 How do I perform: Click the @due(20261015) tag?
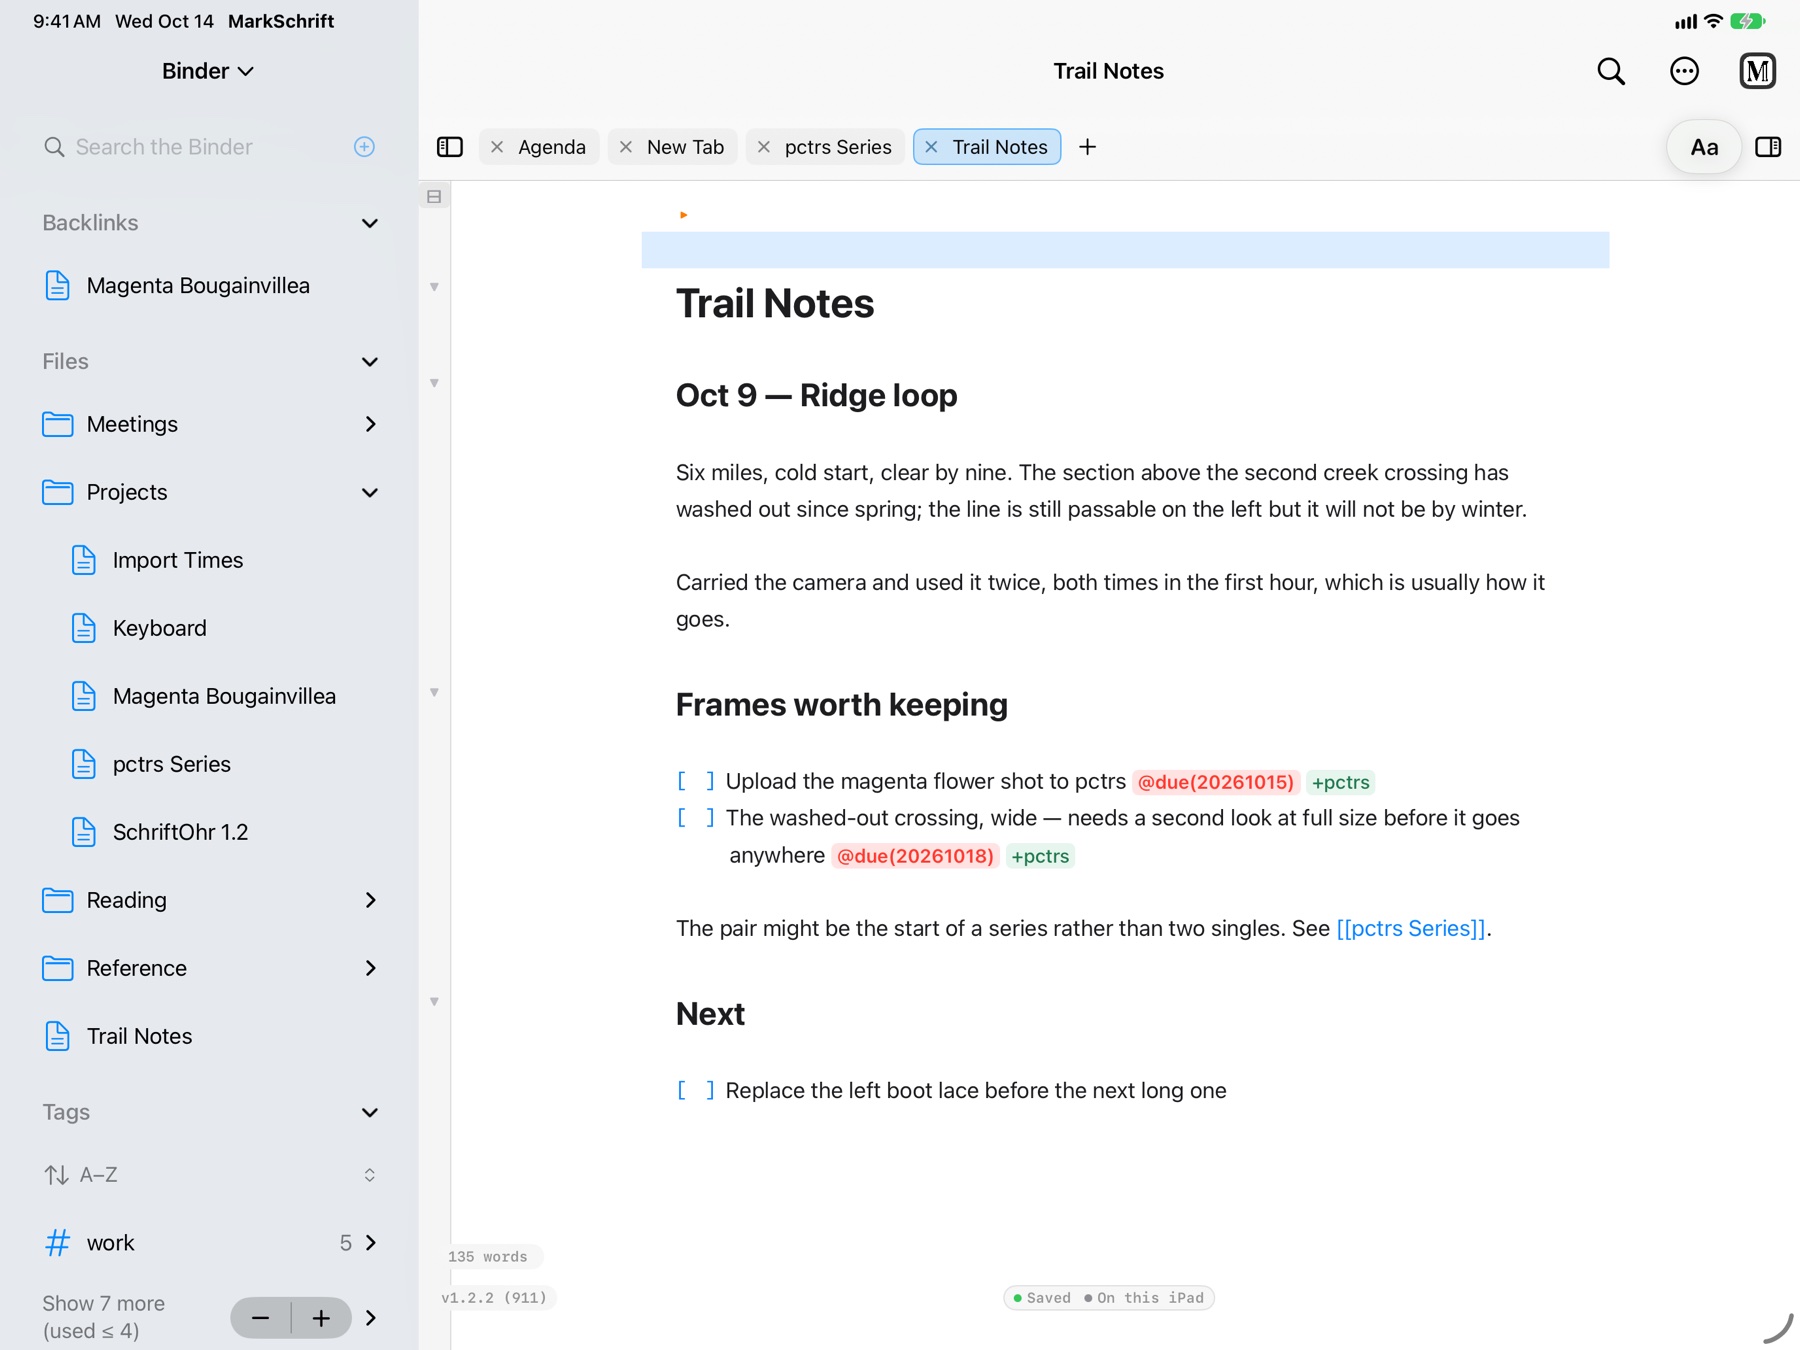(1216, 782)
